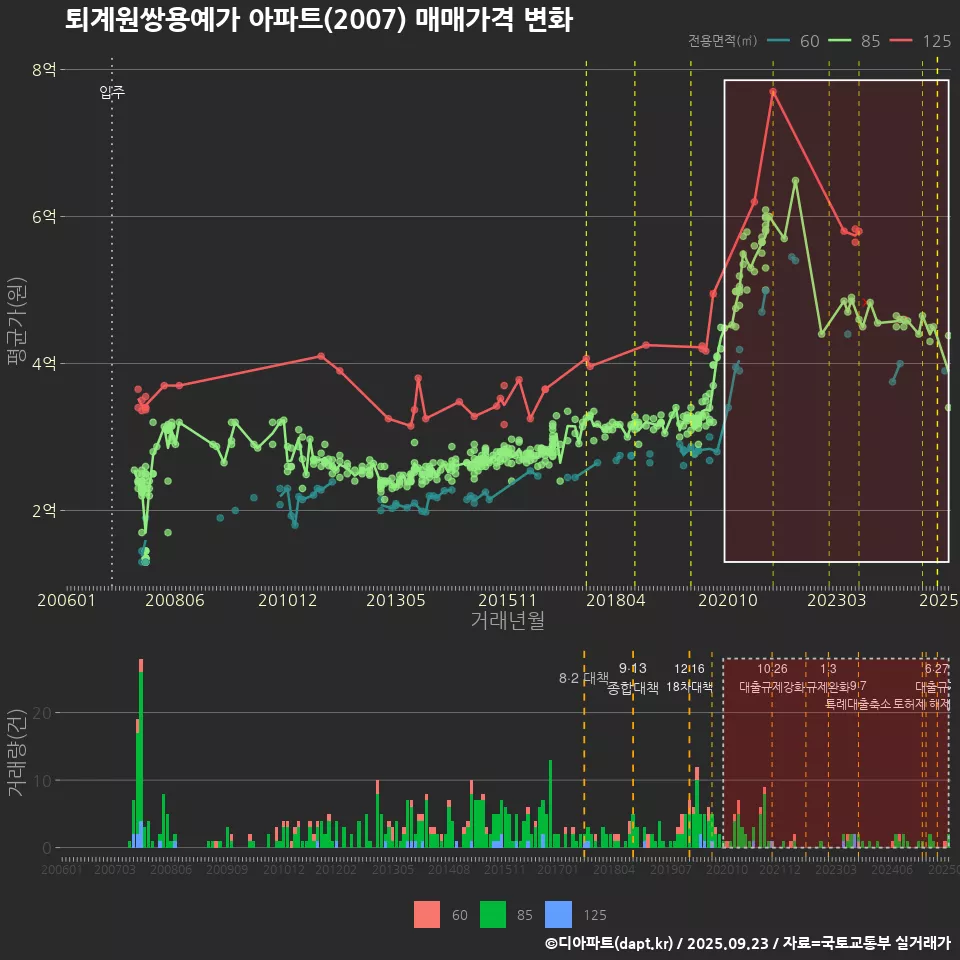Click the peak red data point near 8억
Screen dimensions: 960x960
tap(773, 92)
